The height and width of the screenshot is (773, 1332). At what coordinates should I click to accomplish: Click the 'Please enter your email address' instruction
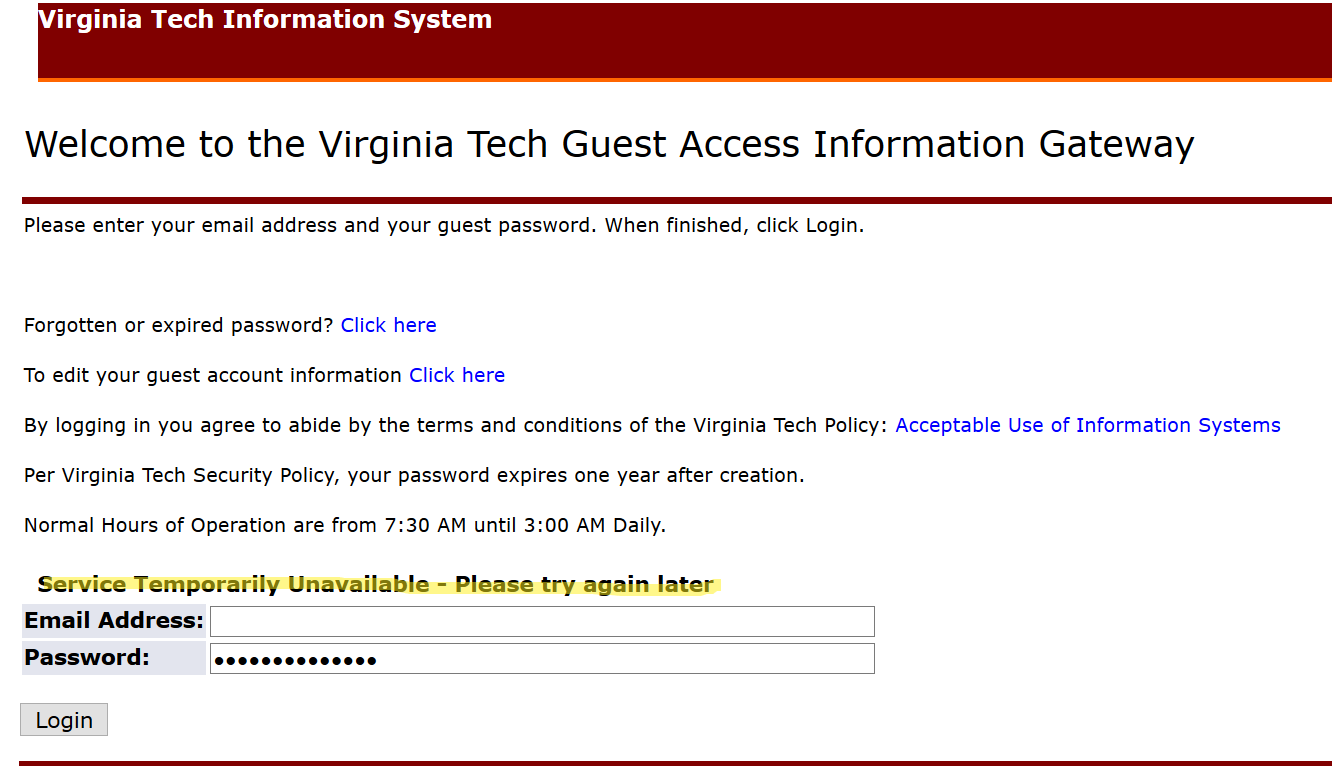(443, 225)
